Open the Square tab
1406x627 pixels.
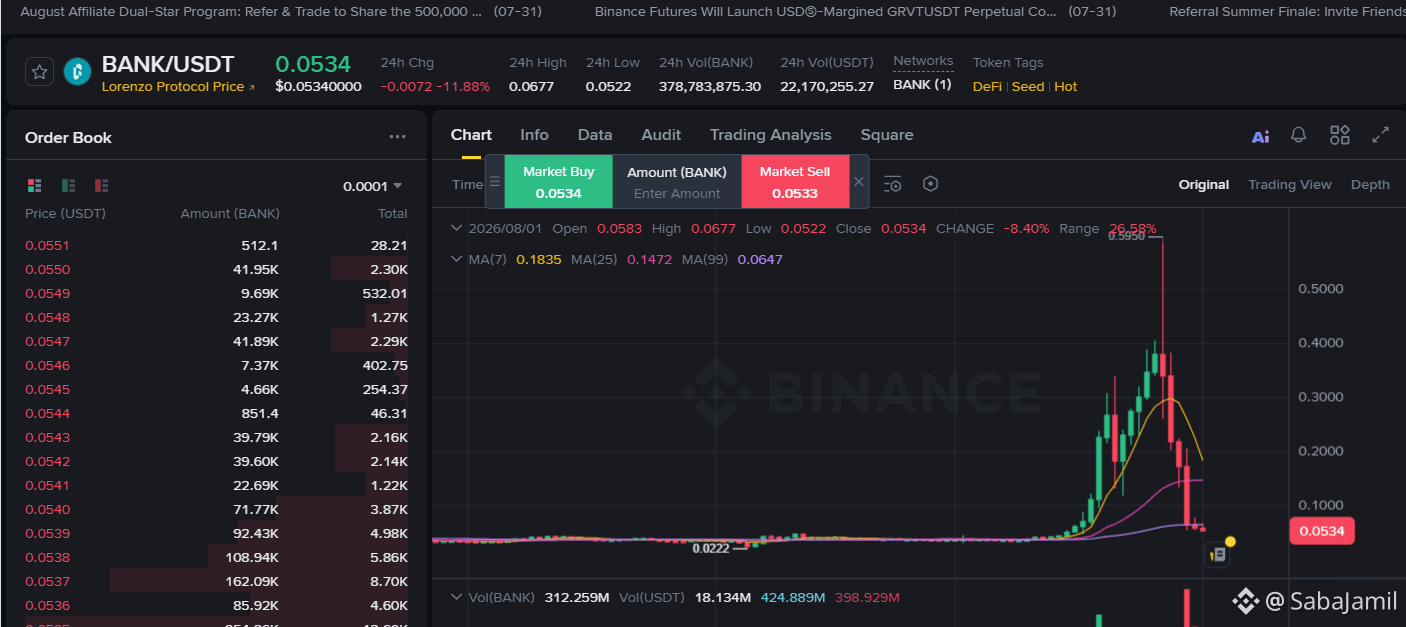(887, 135)
